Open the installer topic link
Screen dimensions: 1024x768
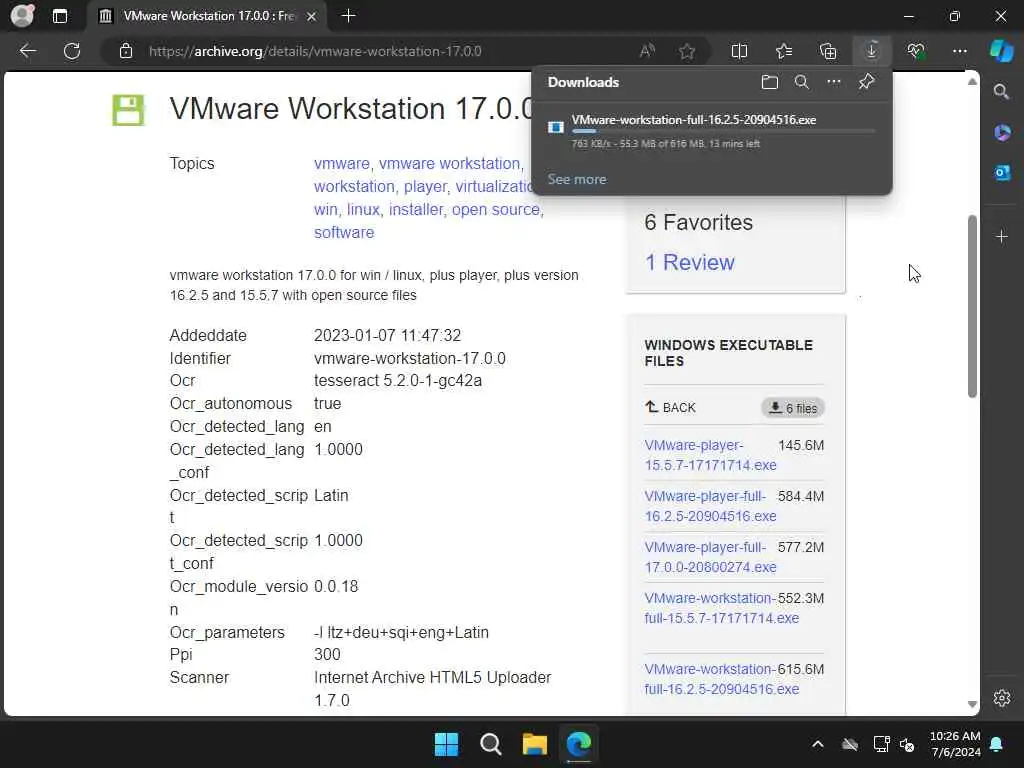point(415,210)
